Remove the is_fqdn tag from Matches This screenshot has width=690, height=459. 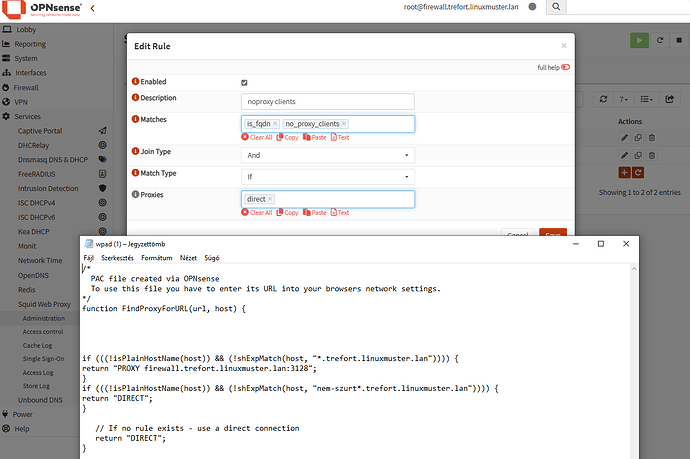coord(275,124)
